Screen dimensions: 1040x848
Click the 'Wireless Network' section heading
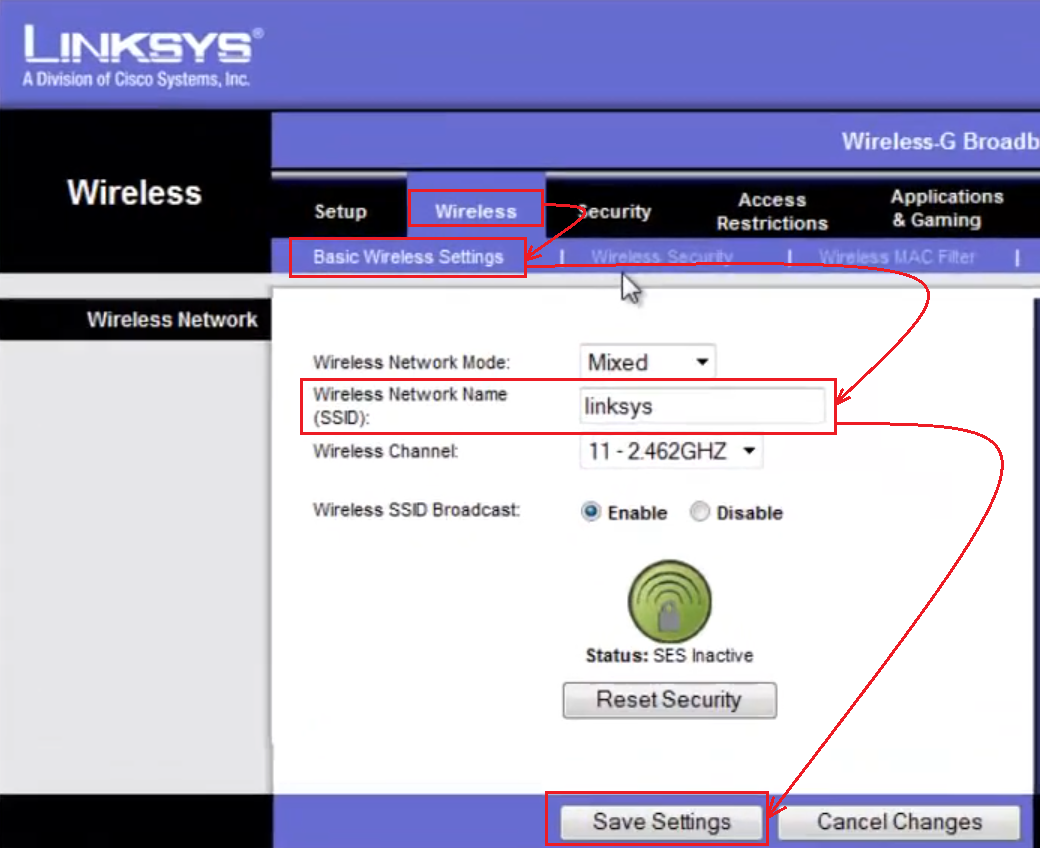(x=172, y=320)
